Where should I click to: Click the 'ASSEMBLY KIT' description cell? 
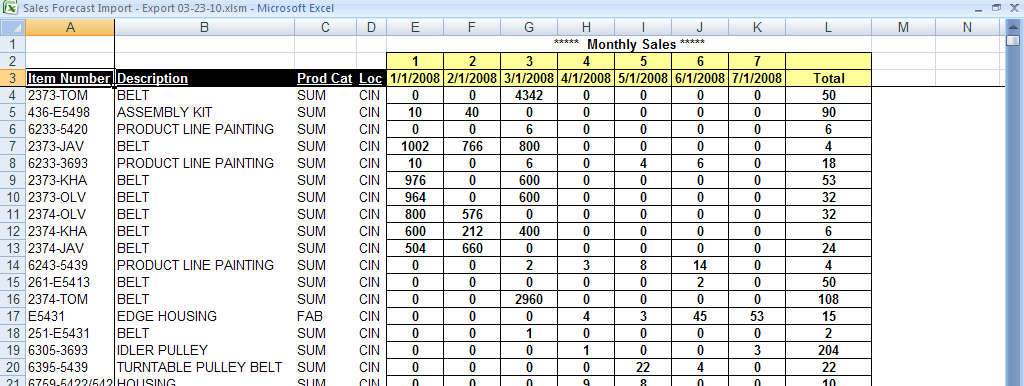204,112
